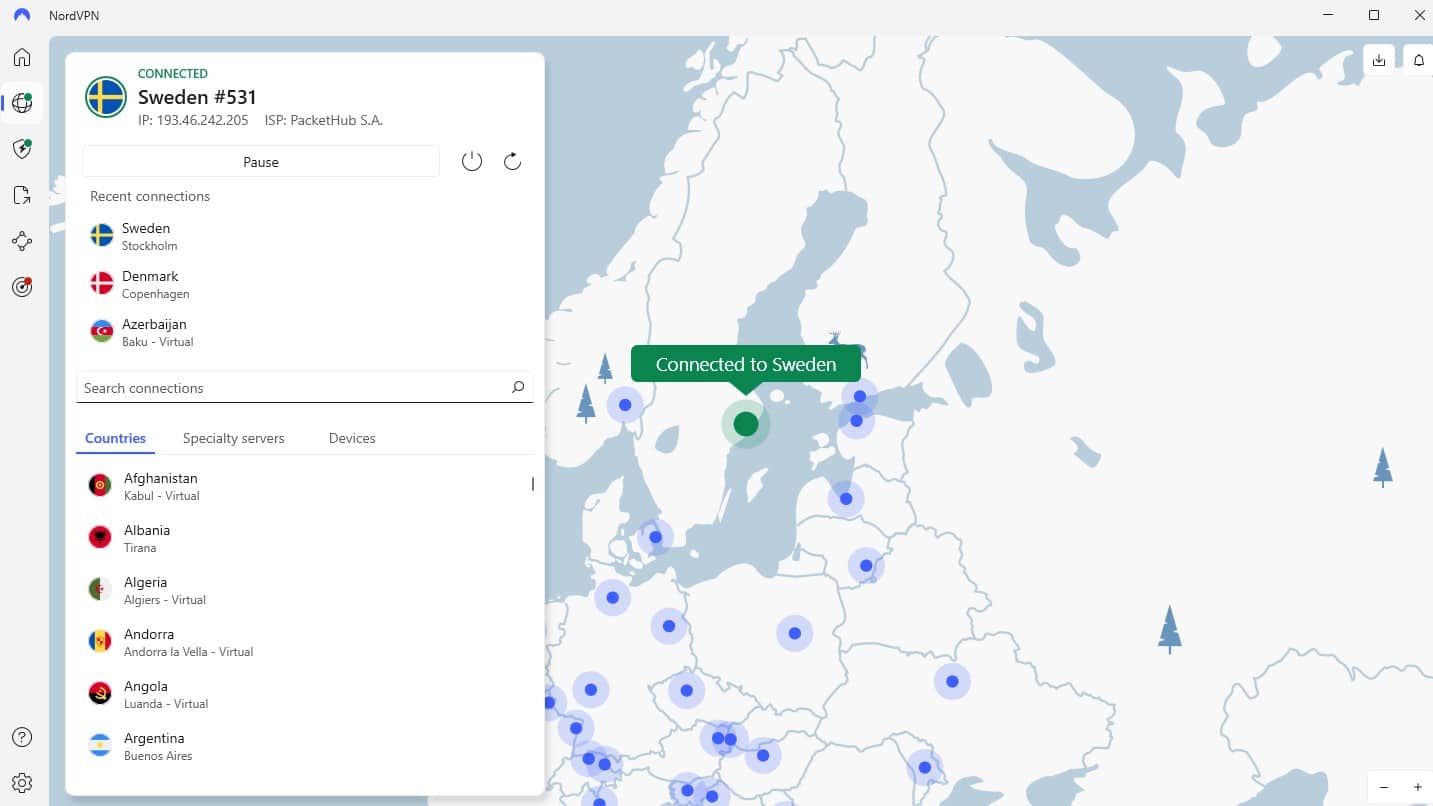
Task: Open the globe VPN icon in sidebar
Action: point(22,103)
